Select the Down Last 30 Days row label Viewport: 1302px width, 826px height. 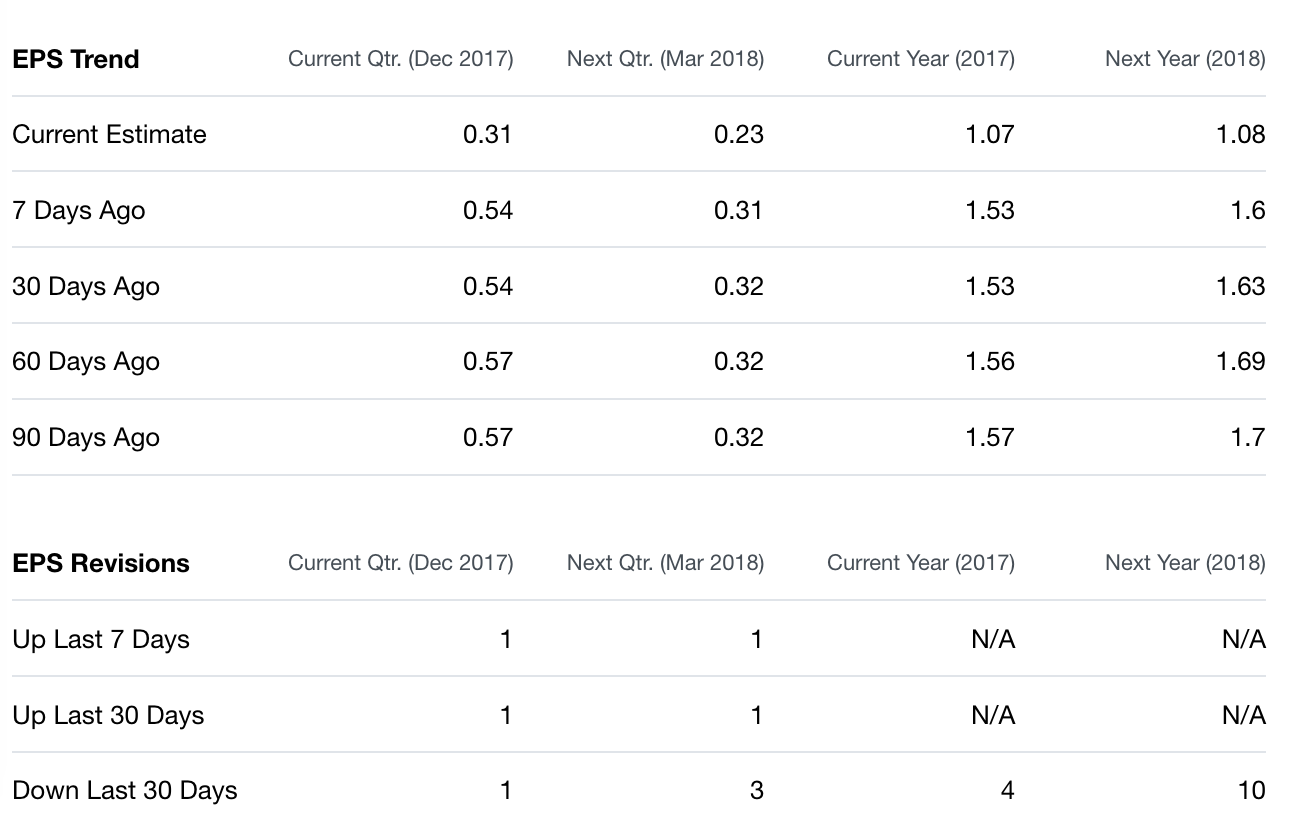click(125, 790)
